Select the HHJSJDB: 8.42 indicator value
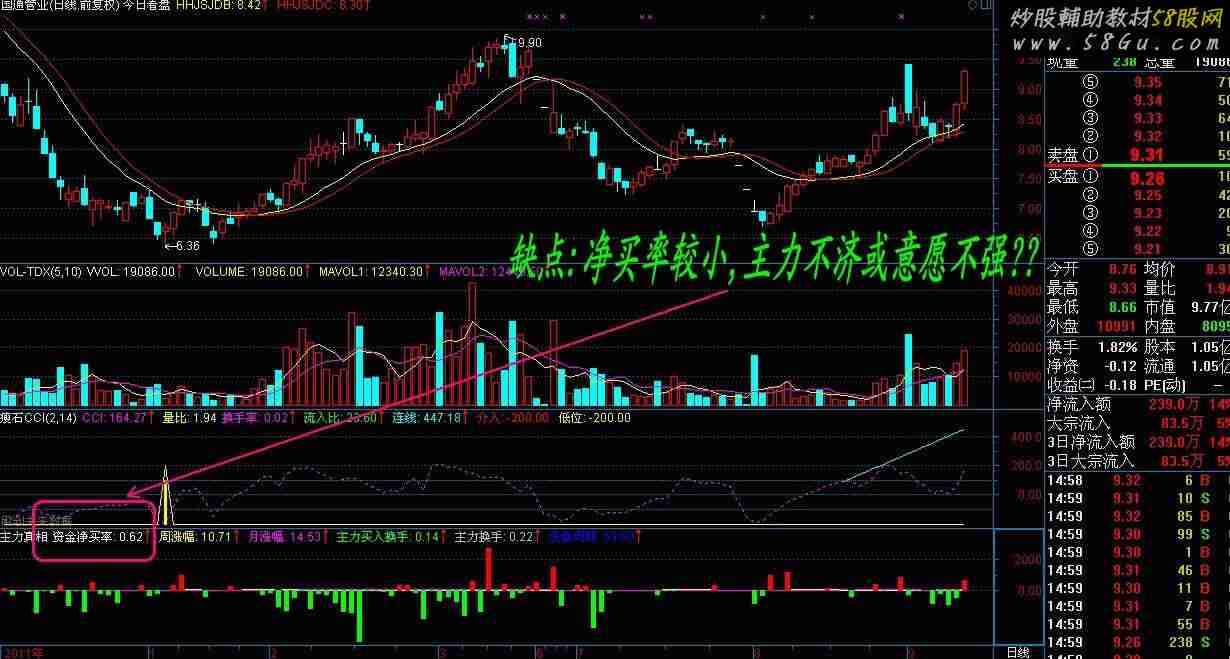1230x659 pixels. [x=219, y=6]
